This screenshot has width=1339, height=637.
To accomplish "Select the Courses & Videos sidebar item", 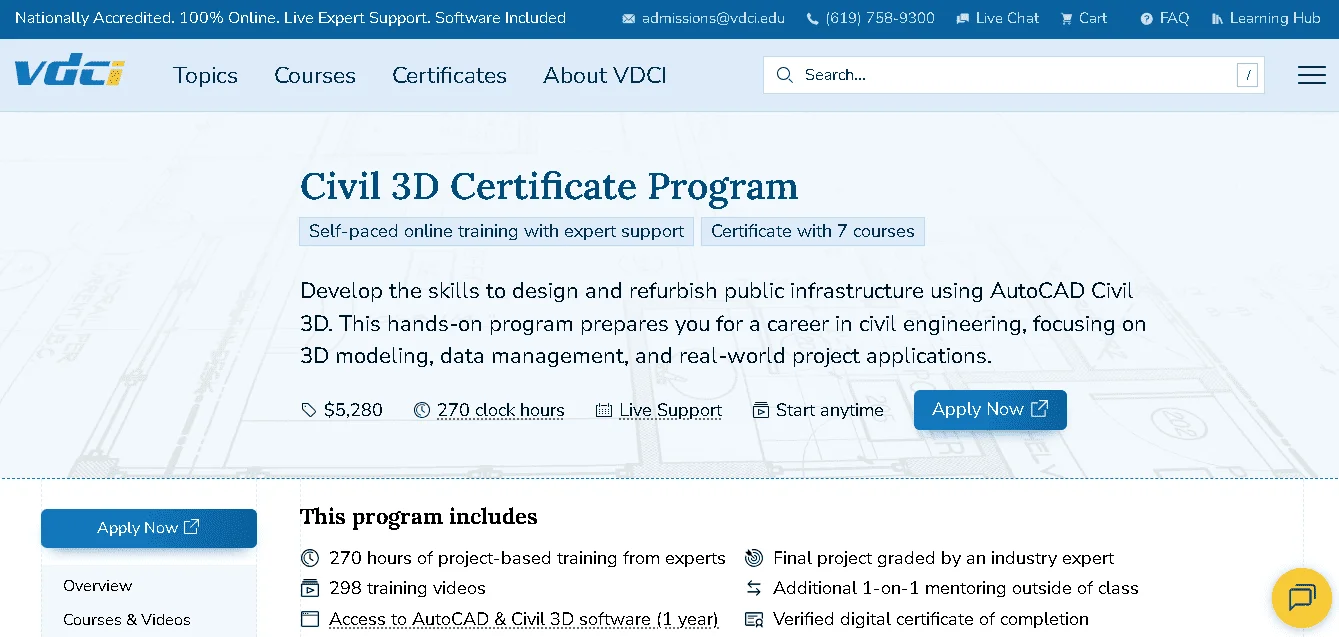I will coord(126,619).
